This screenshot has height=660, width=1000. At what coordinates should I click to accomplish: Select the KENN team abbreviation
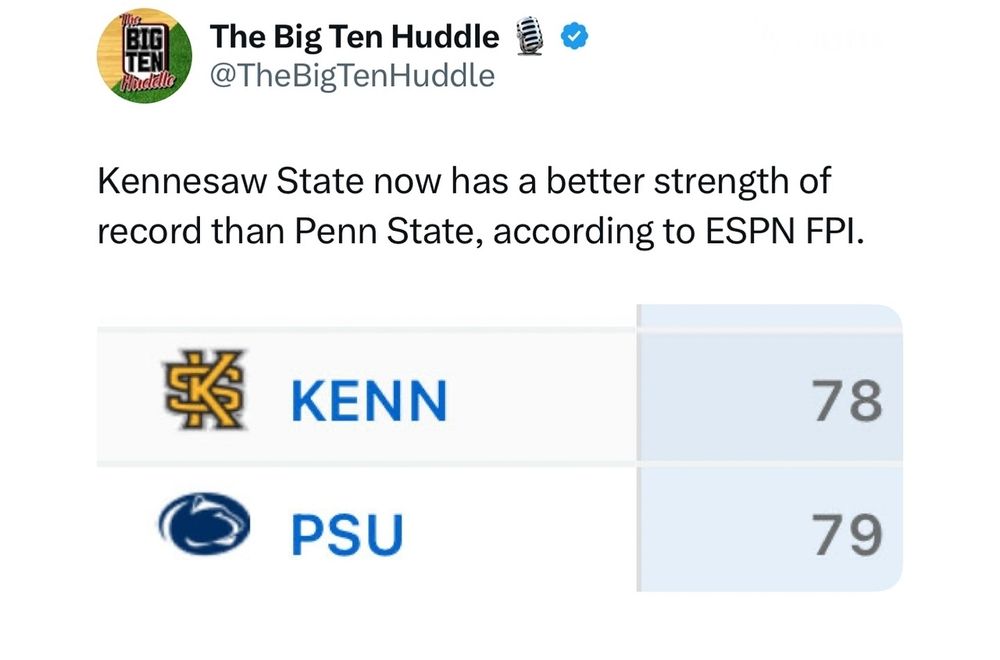(368, 402)
